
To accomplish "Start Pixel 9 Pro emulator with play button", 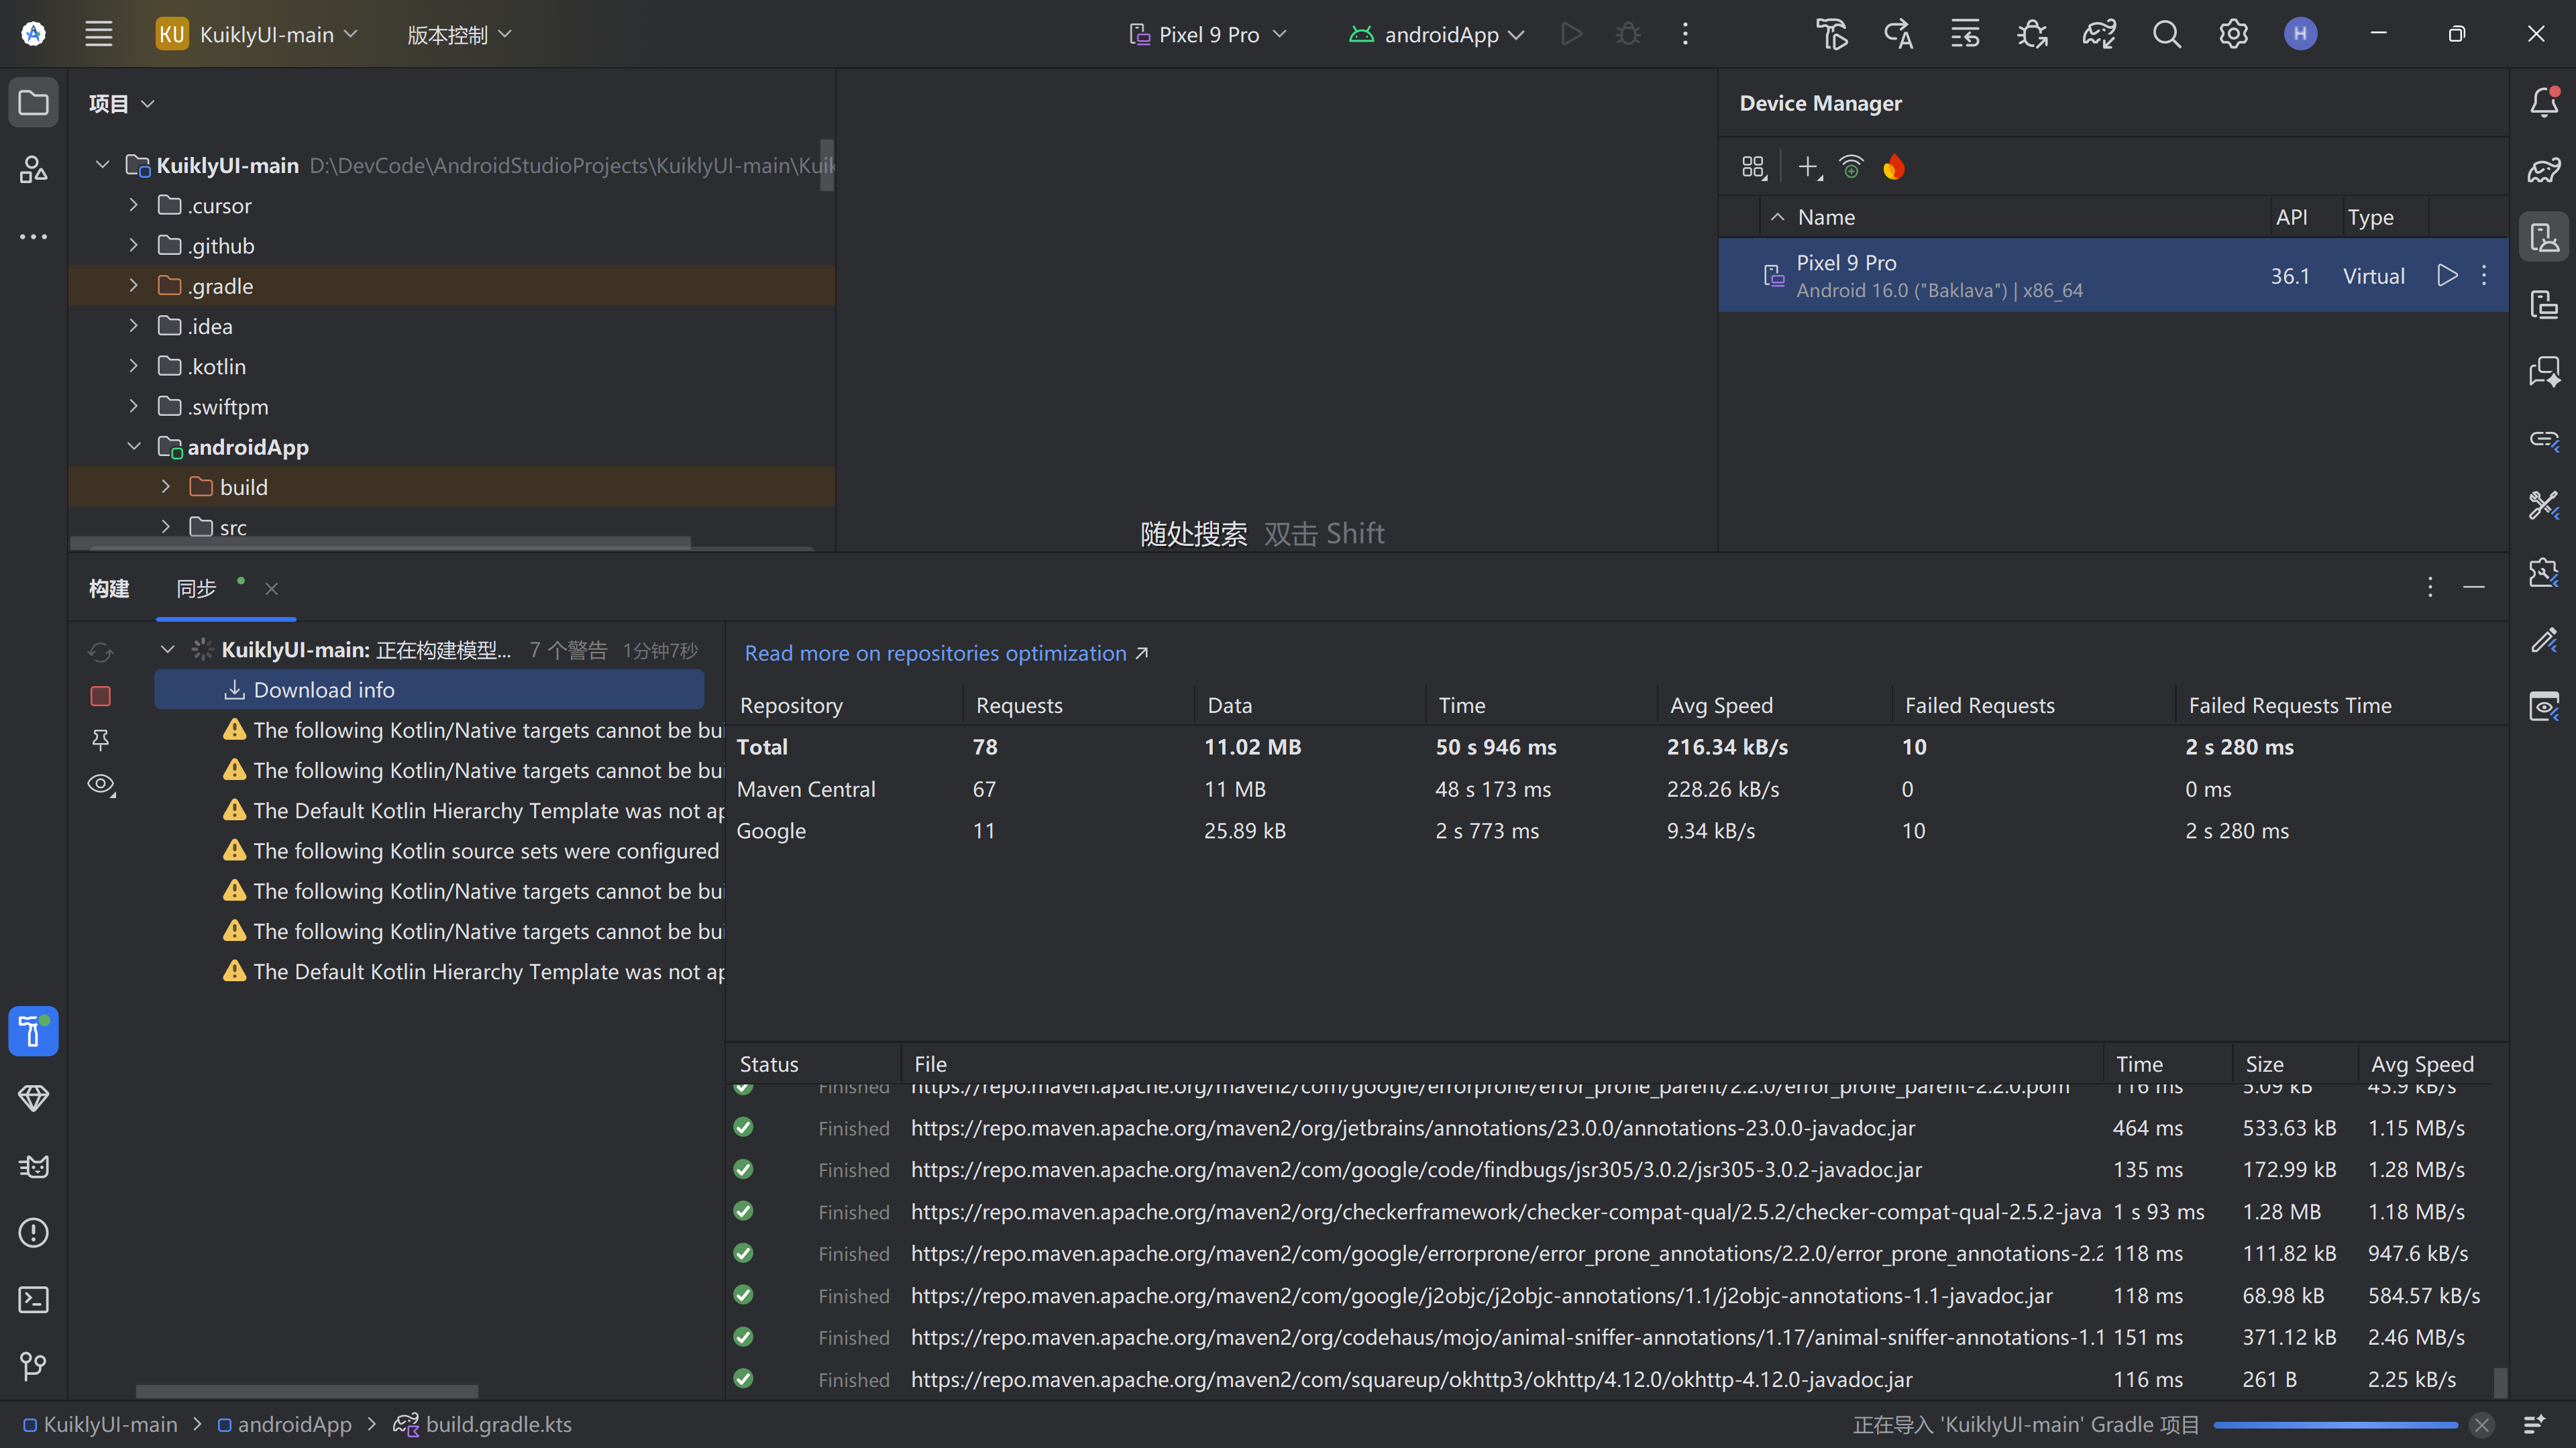I will click(x=2446, y=275).
